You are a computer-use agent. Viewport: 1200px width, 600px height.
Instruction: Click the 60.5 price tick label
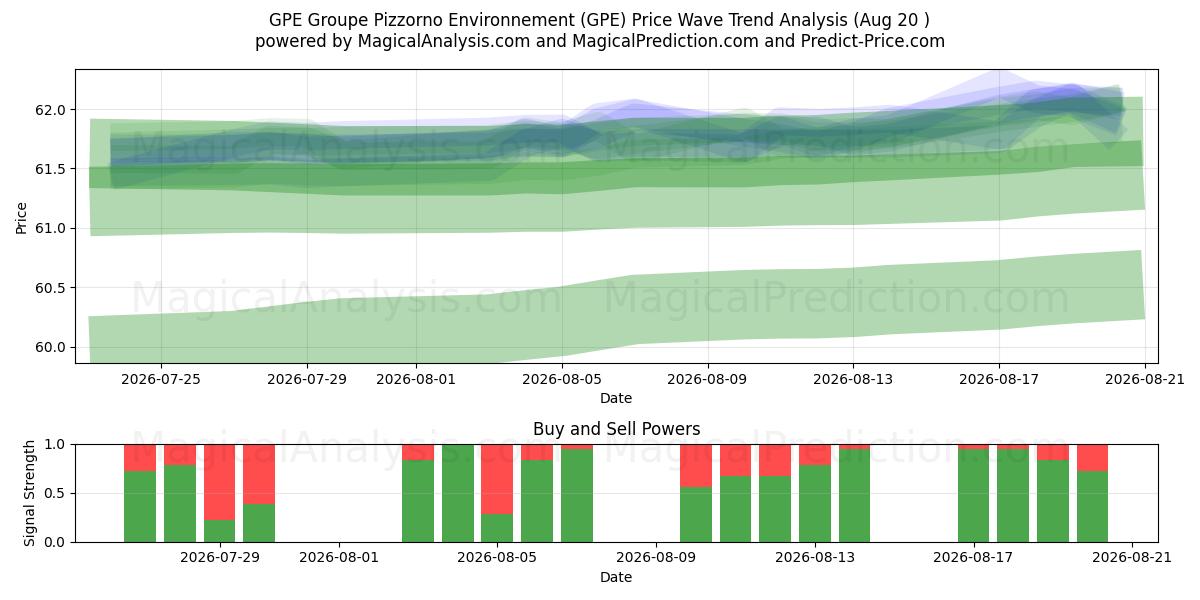pyautogui.click(x=52, y=288)
